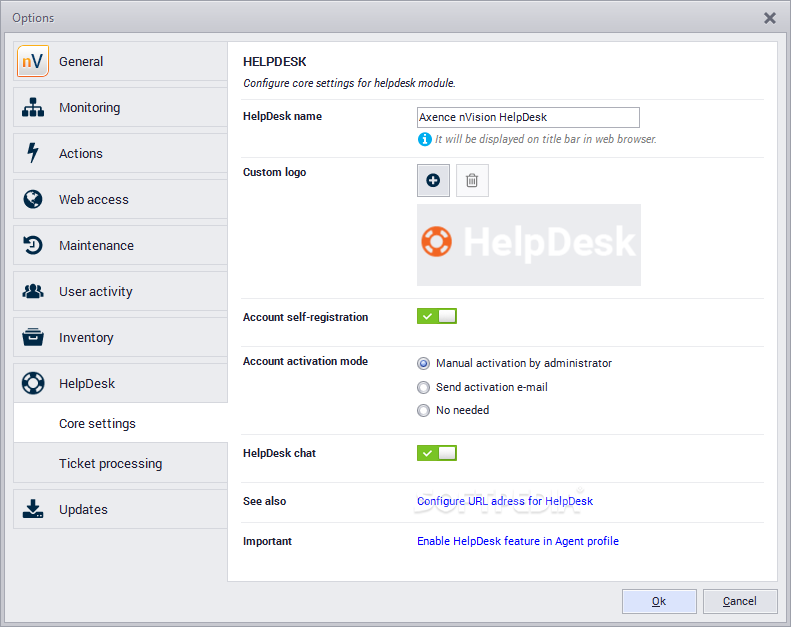Open the Inventory section
This screenshot has width=791, height=627.
coord(121,337)
